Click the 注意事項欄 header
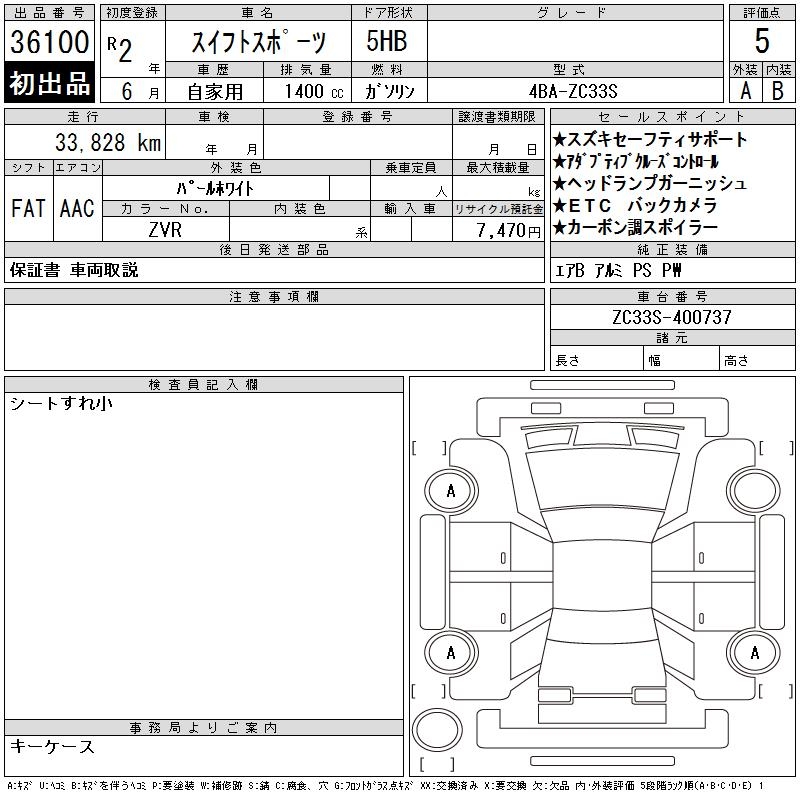The width and height of the screenshot is (800, 800). click(x=274, y=296)
